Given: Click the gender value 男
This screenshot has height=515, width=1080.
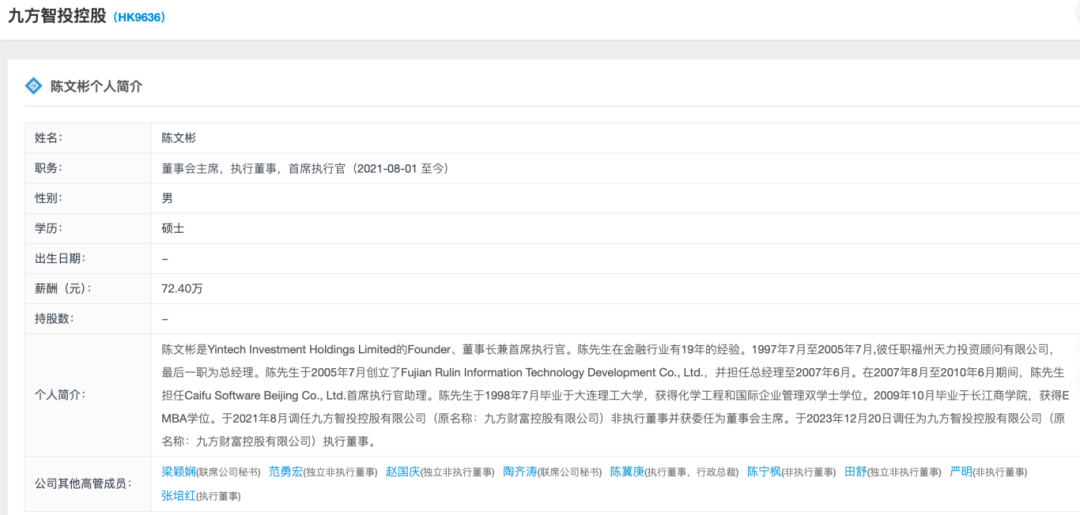Looking at the screenshot, I should tap(167, 198).
